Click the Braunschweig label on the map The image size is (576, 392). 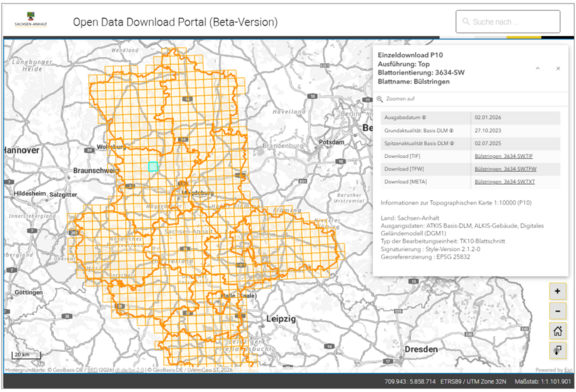[x=96, y=170]
